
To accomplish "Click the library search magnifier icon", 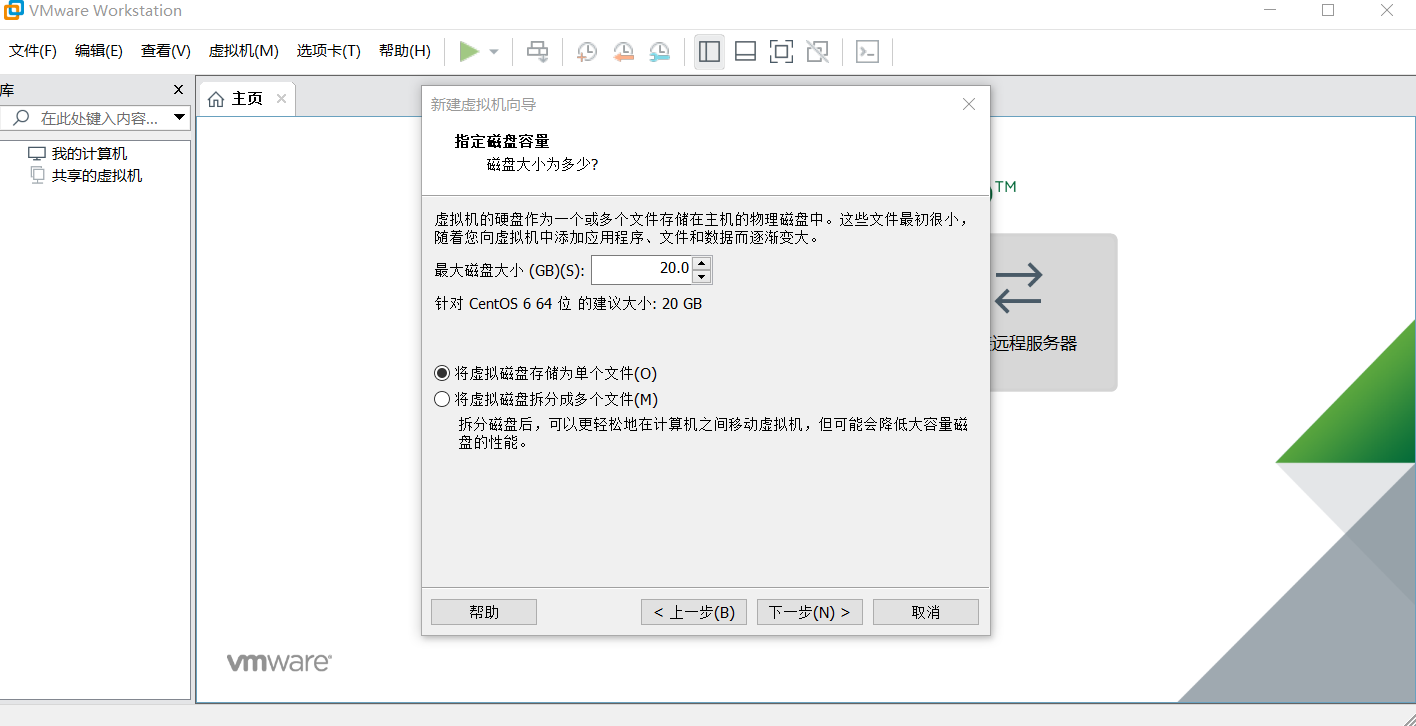I will (x=19, y=118).
